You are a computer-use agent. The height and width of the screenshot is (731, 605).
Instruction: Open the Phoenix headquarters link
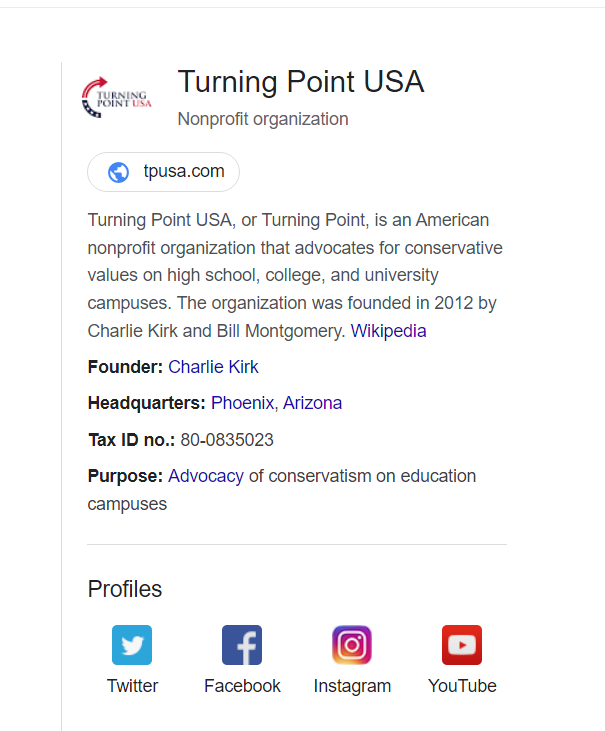242,403
